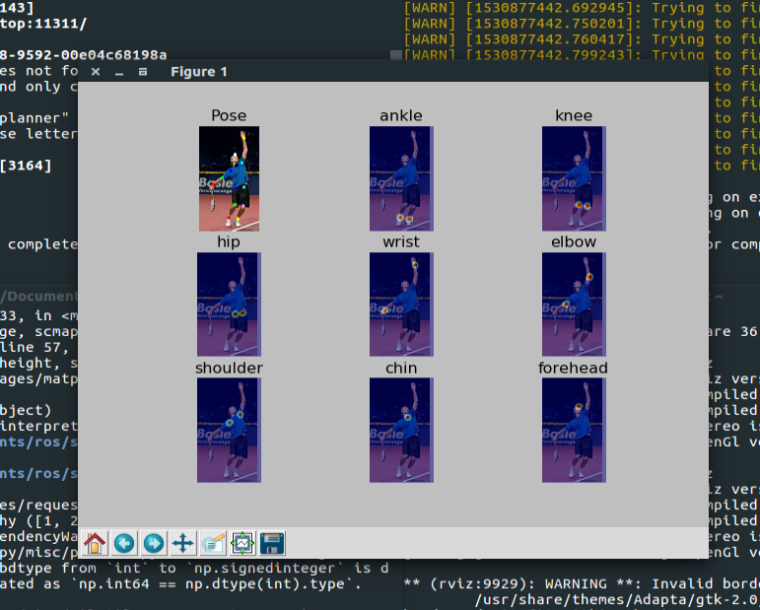Go back to the previous view

124,543
